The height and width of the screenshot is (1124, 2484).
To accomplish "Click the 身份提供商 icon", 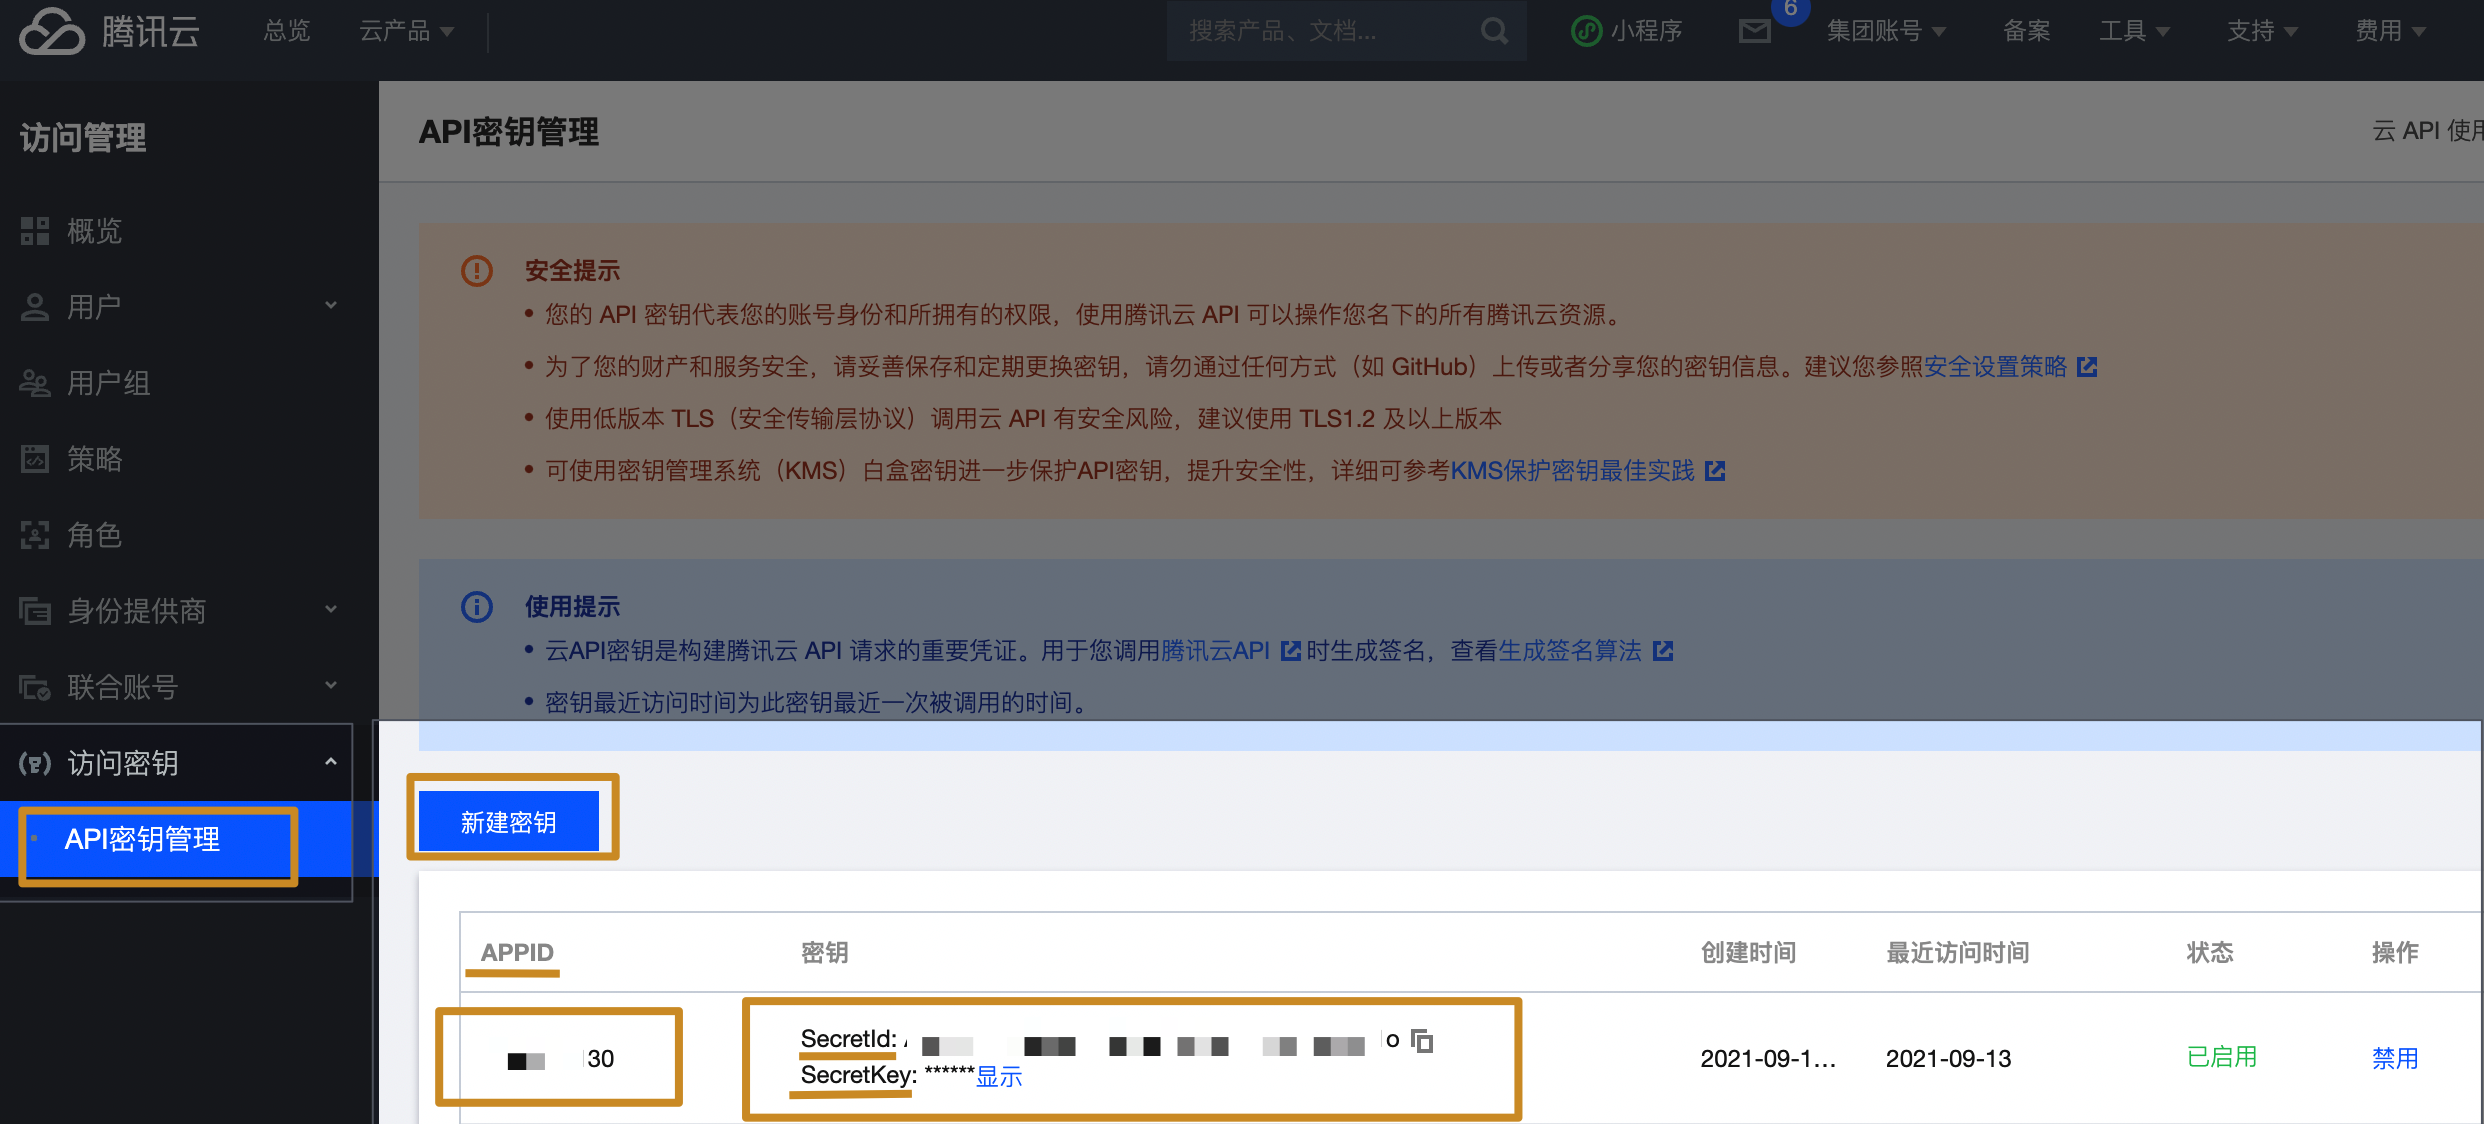I will tap(35, 610).
